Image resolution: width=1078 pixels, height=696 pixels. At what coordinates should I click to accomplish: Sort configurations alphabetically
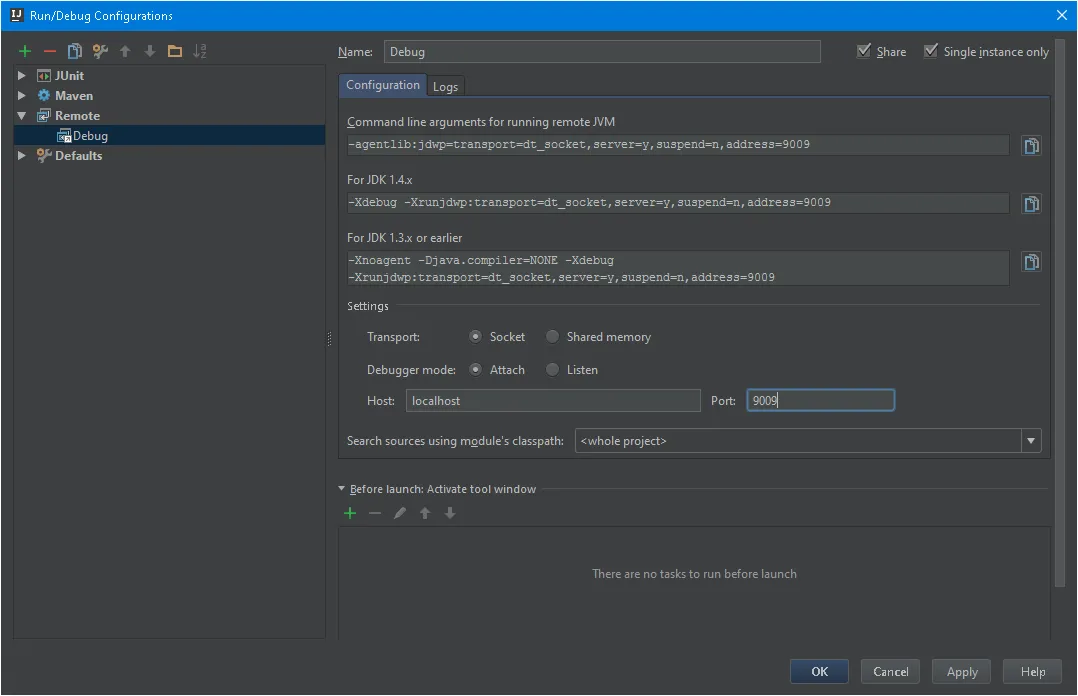point(199,51)
